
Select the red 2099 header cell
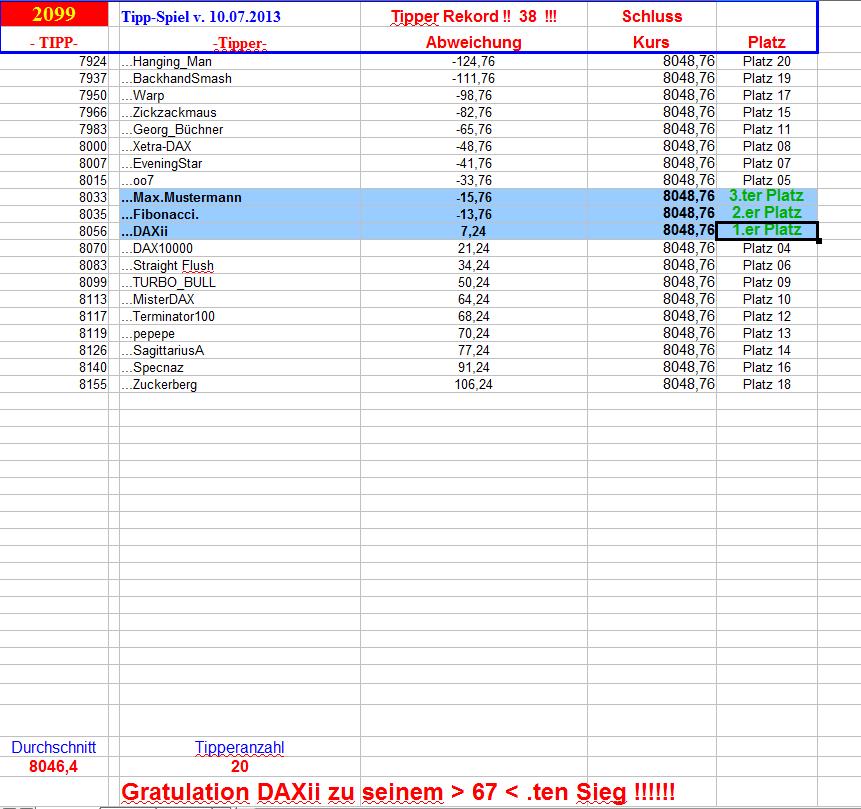54,14
